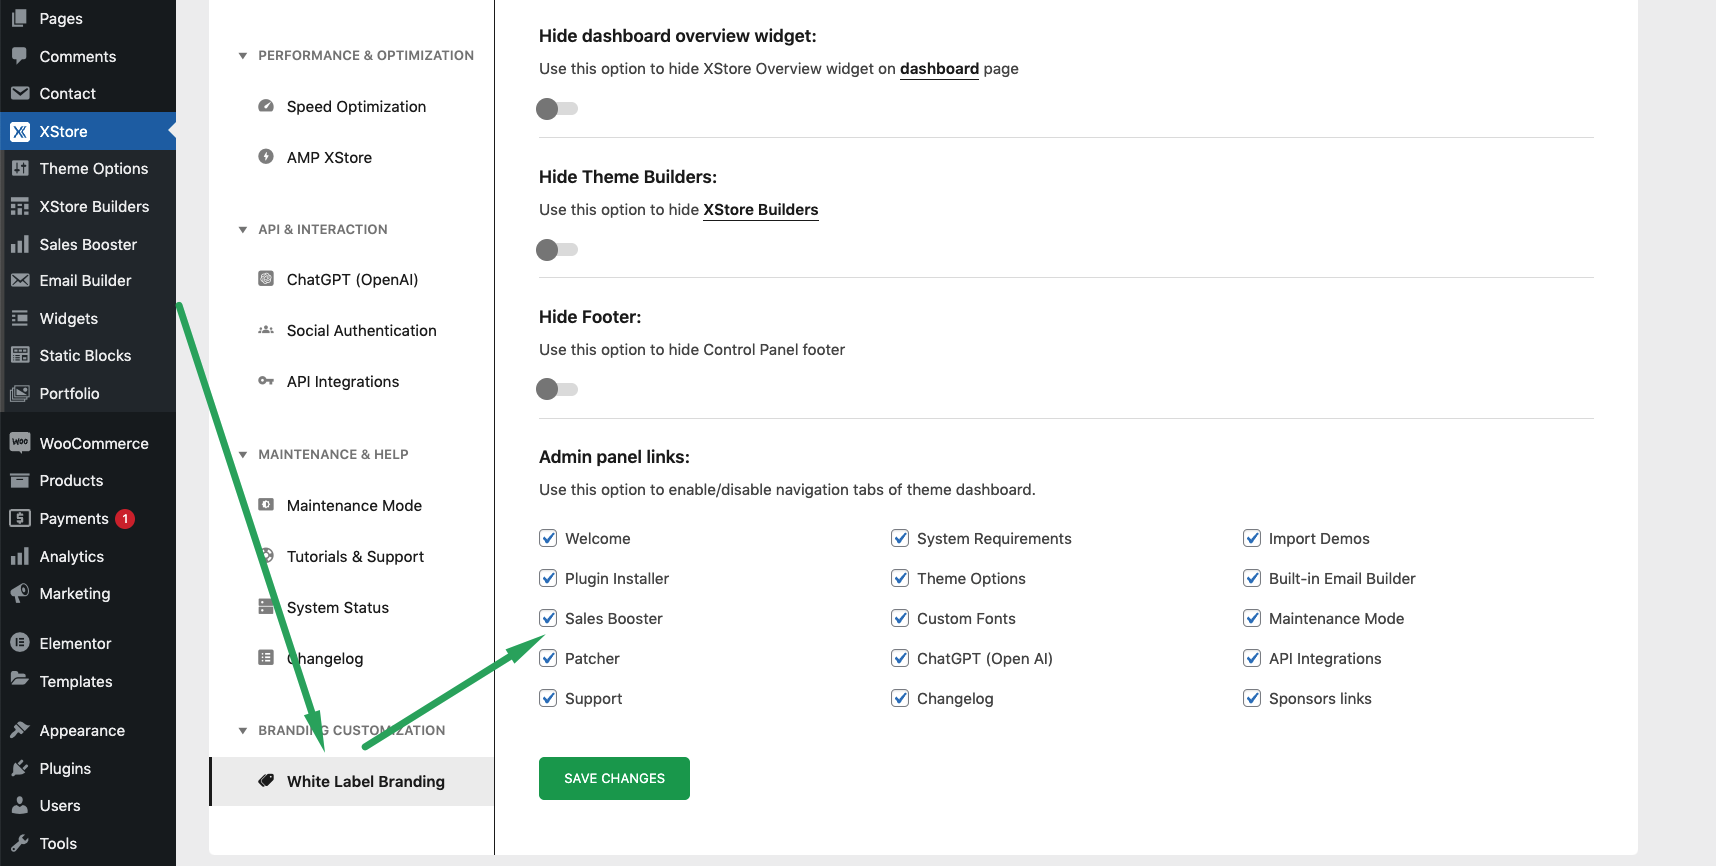
Task: Follow the XStore Builders text link
Action: pos(761,210)
